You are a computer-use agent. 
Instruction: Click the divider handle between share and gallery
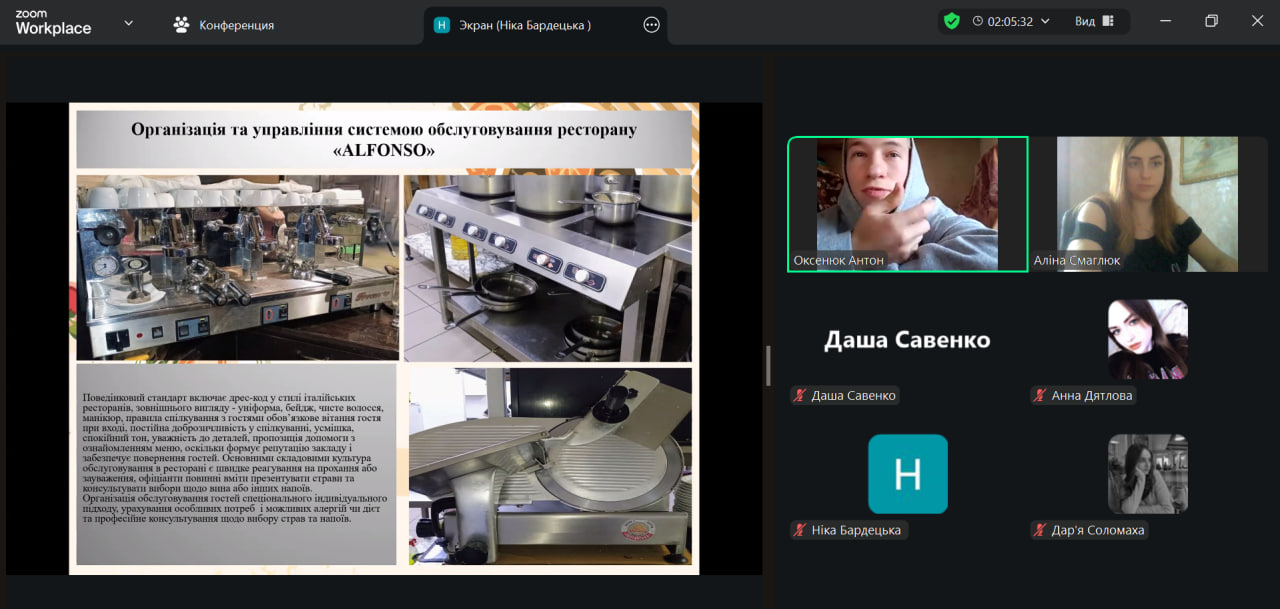click(x=768, y=366)
